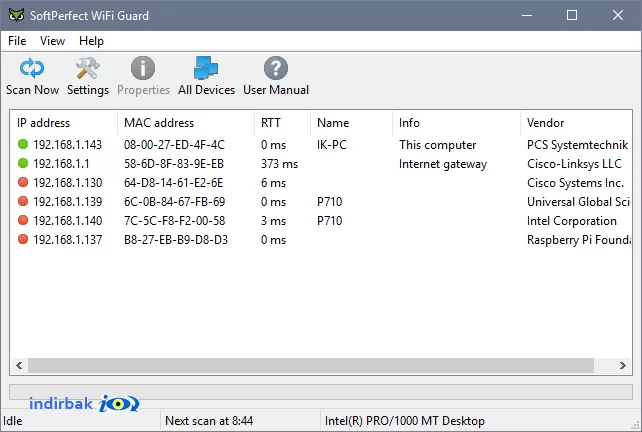Open the View menu
642x432 pixels.
tap(52, 41)
